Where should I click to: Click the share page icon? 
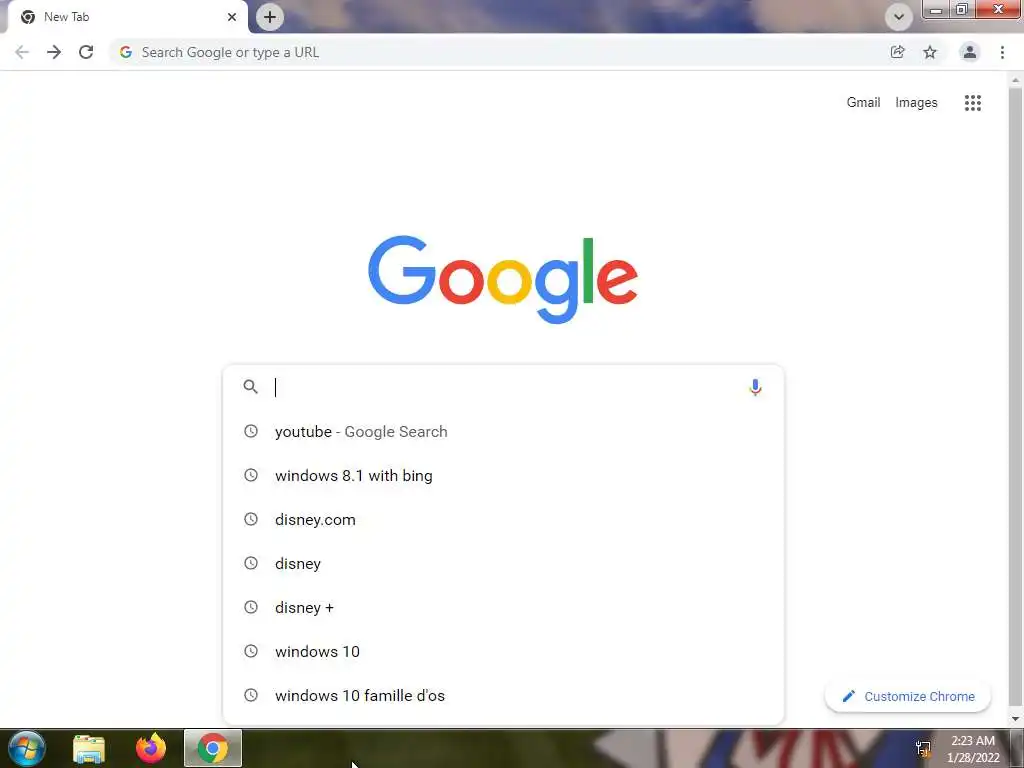coord(897,52)
